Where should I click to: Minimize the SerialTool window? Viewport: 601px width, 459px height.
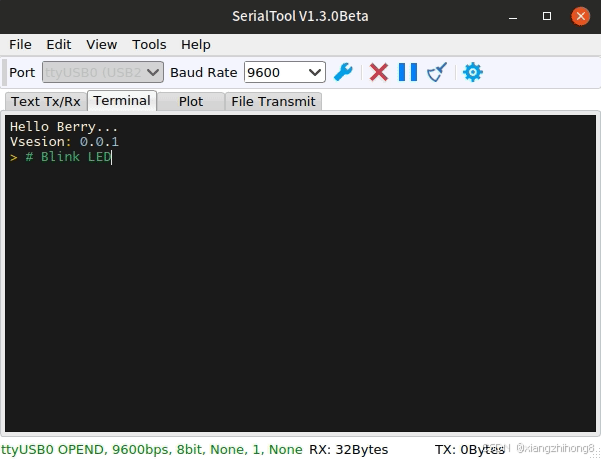[x=513, y=16]
